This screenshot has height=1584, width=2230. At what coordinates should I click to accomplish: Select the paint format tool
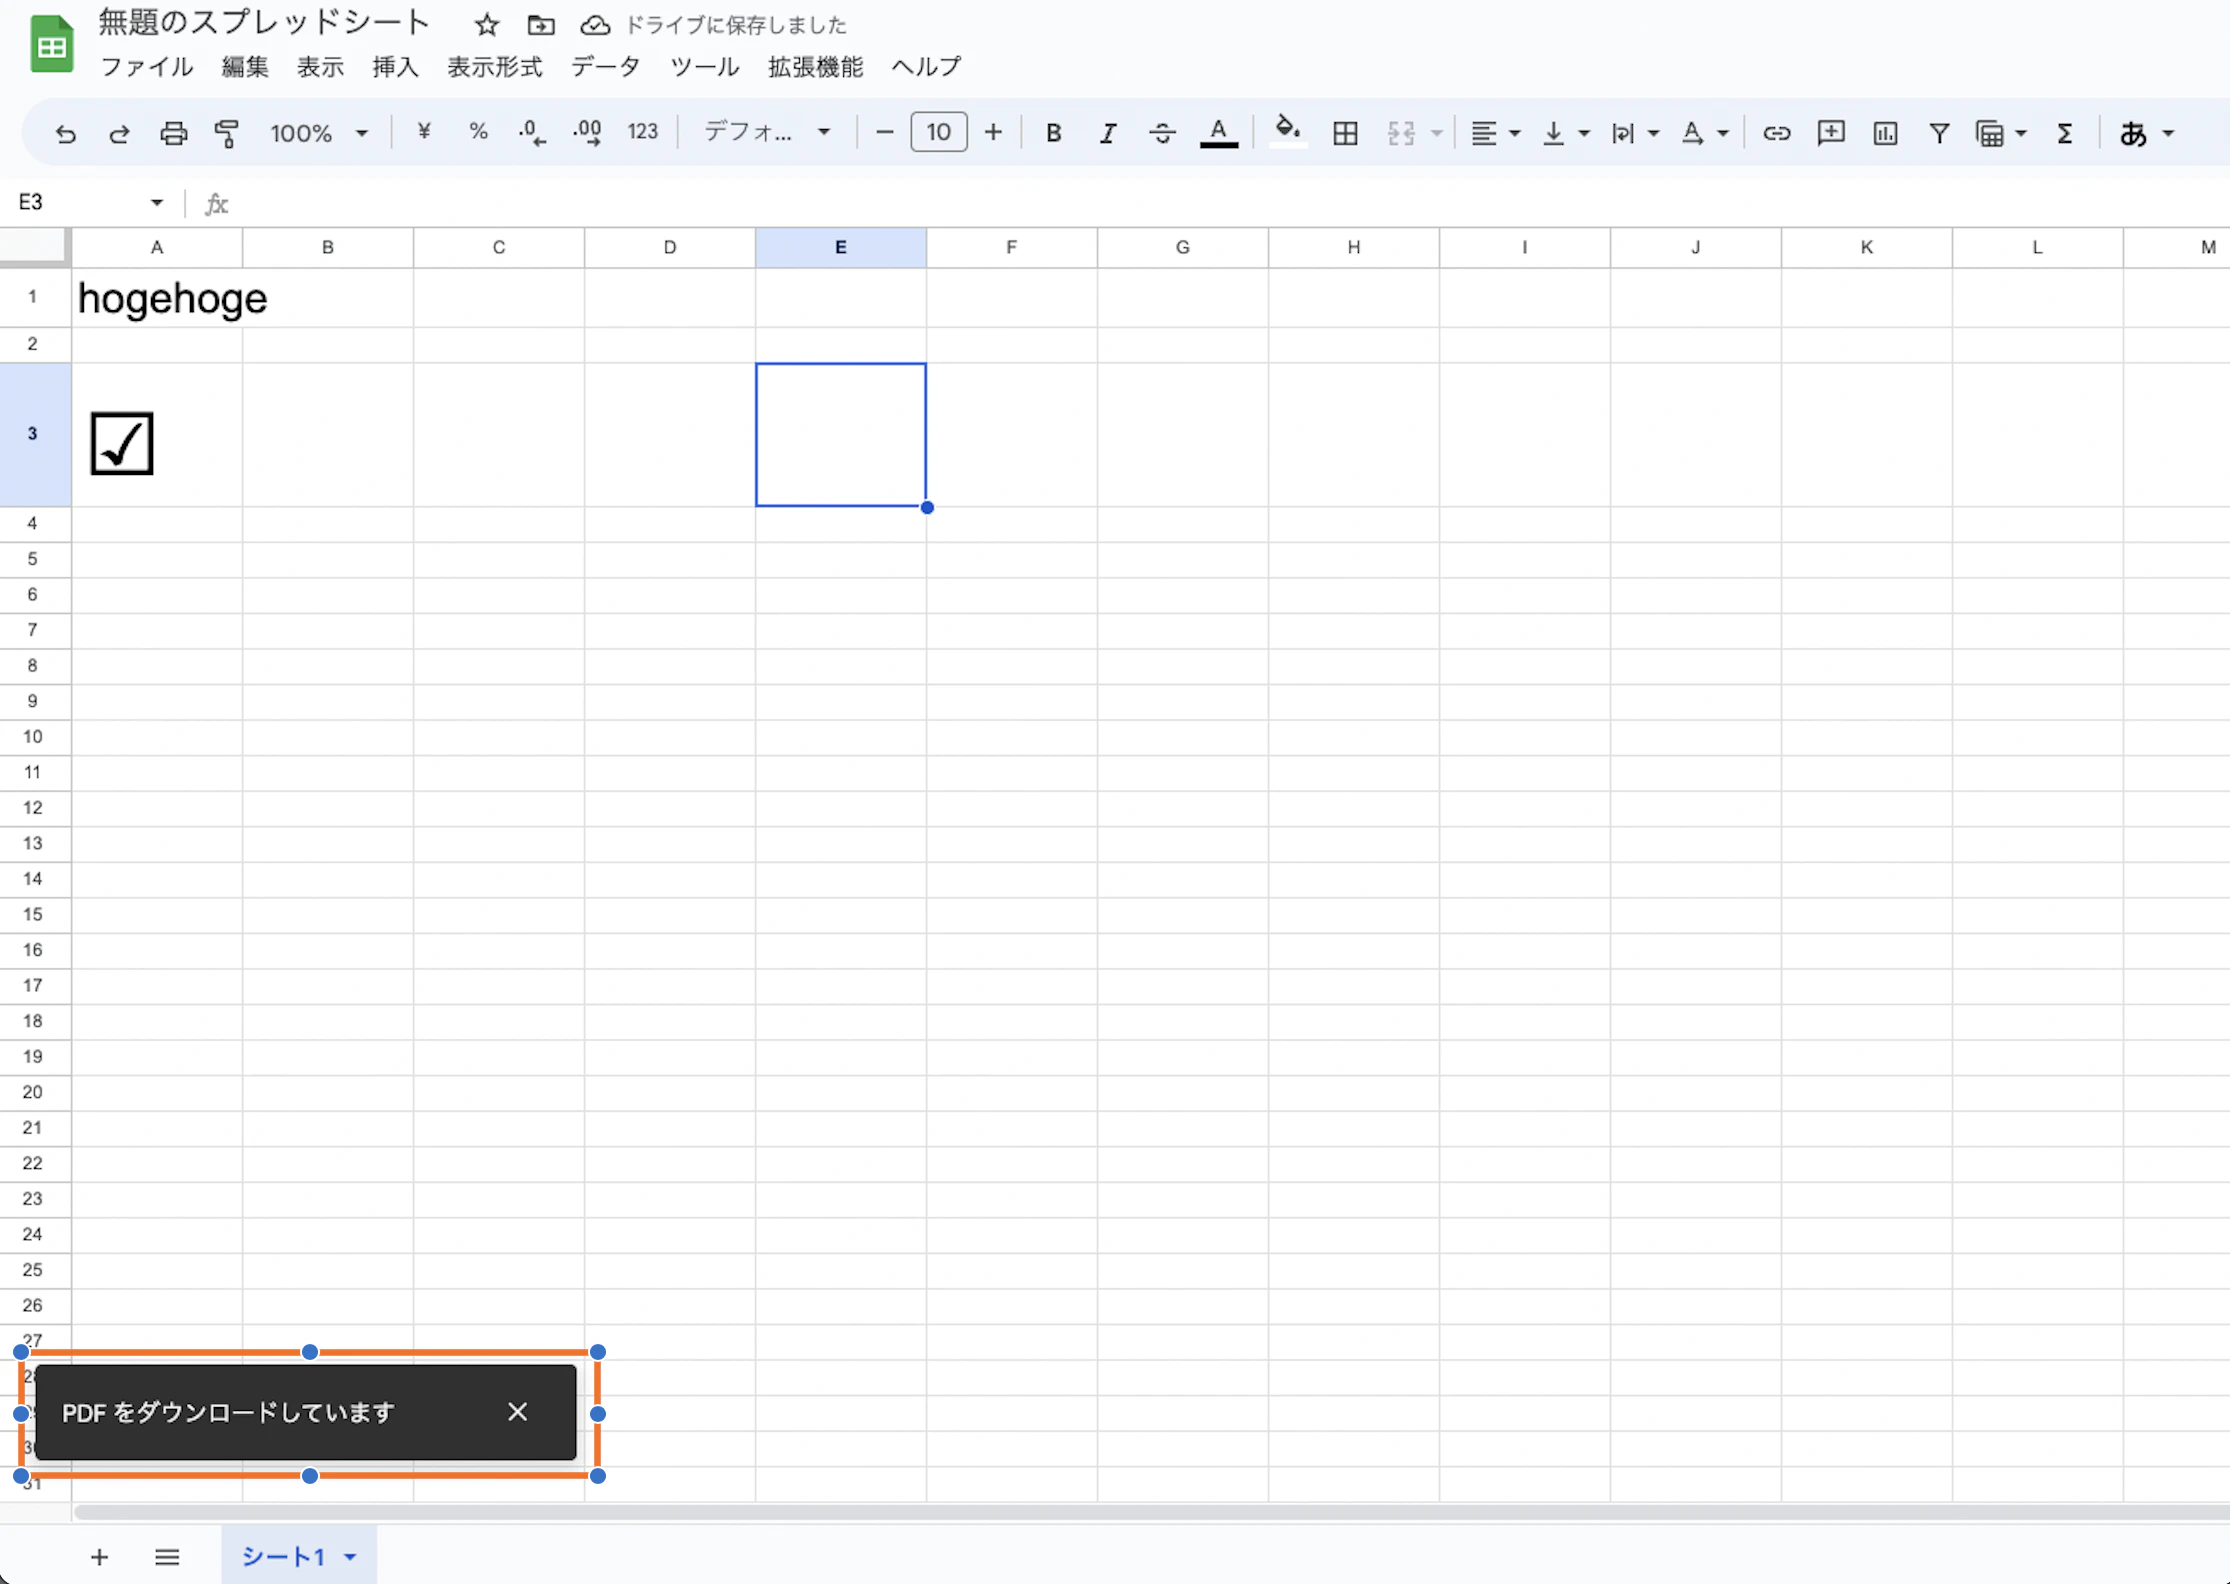[x=227, y=133]
